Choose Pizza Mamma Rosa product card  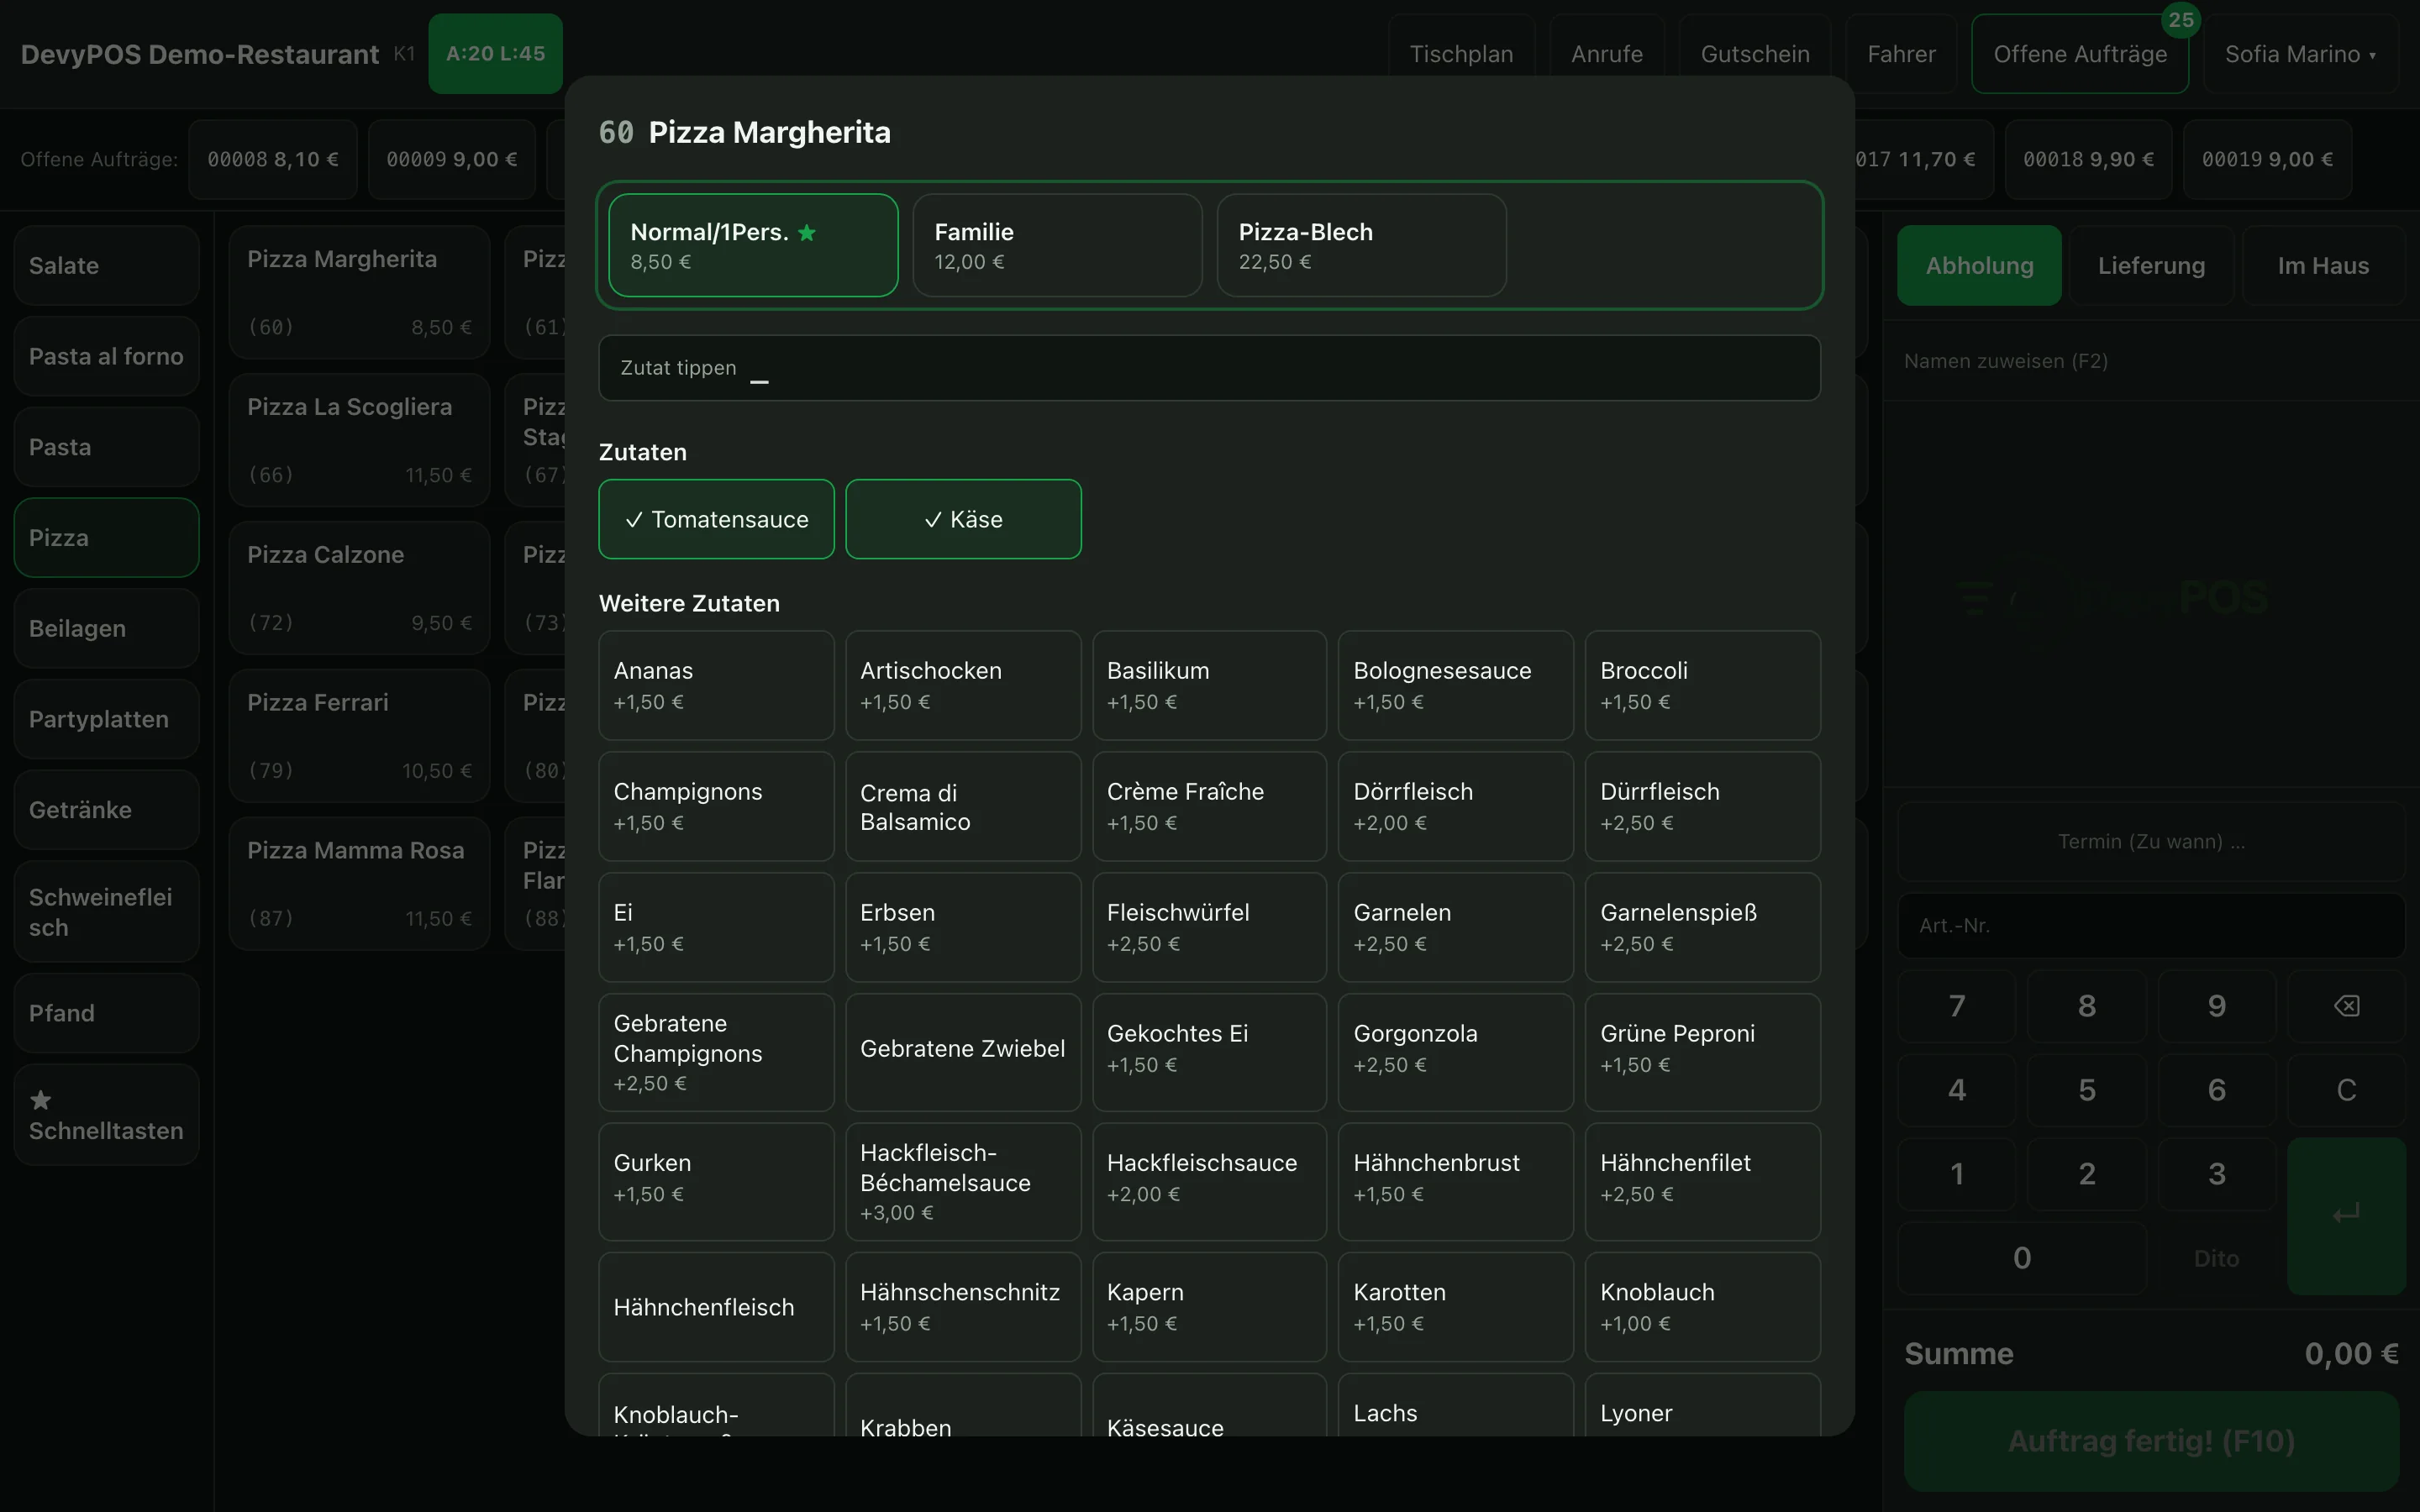[359, 884]
